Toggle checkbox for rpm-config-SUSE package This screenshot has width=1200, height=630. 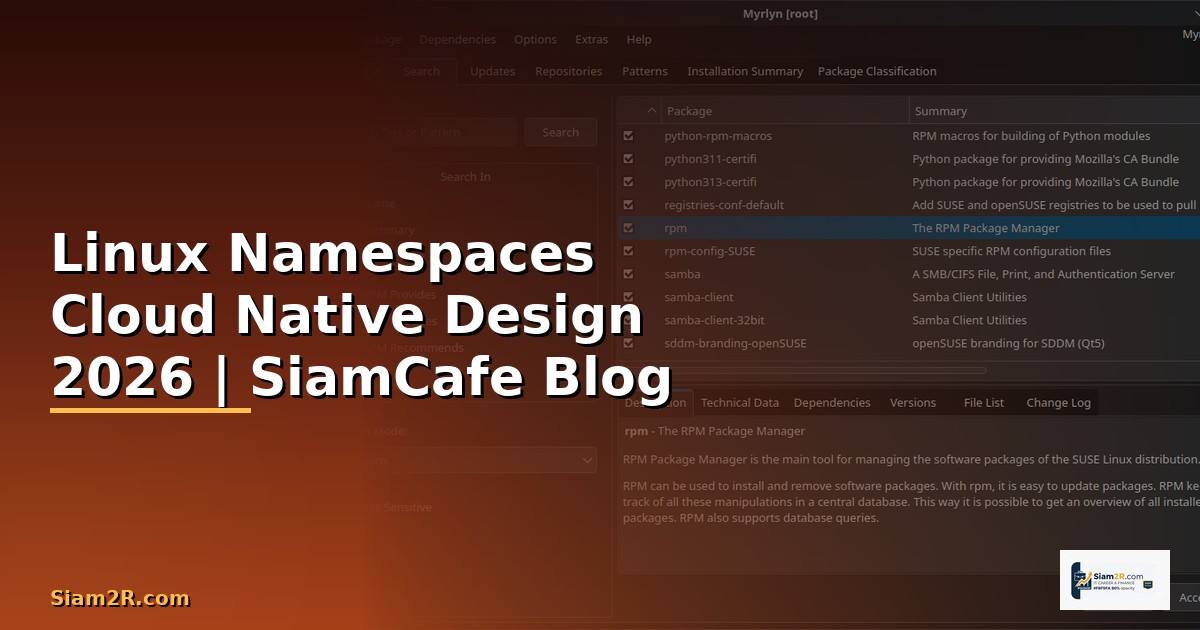point(628,250)
